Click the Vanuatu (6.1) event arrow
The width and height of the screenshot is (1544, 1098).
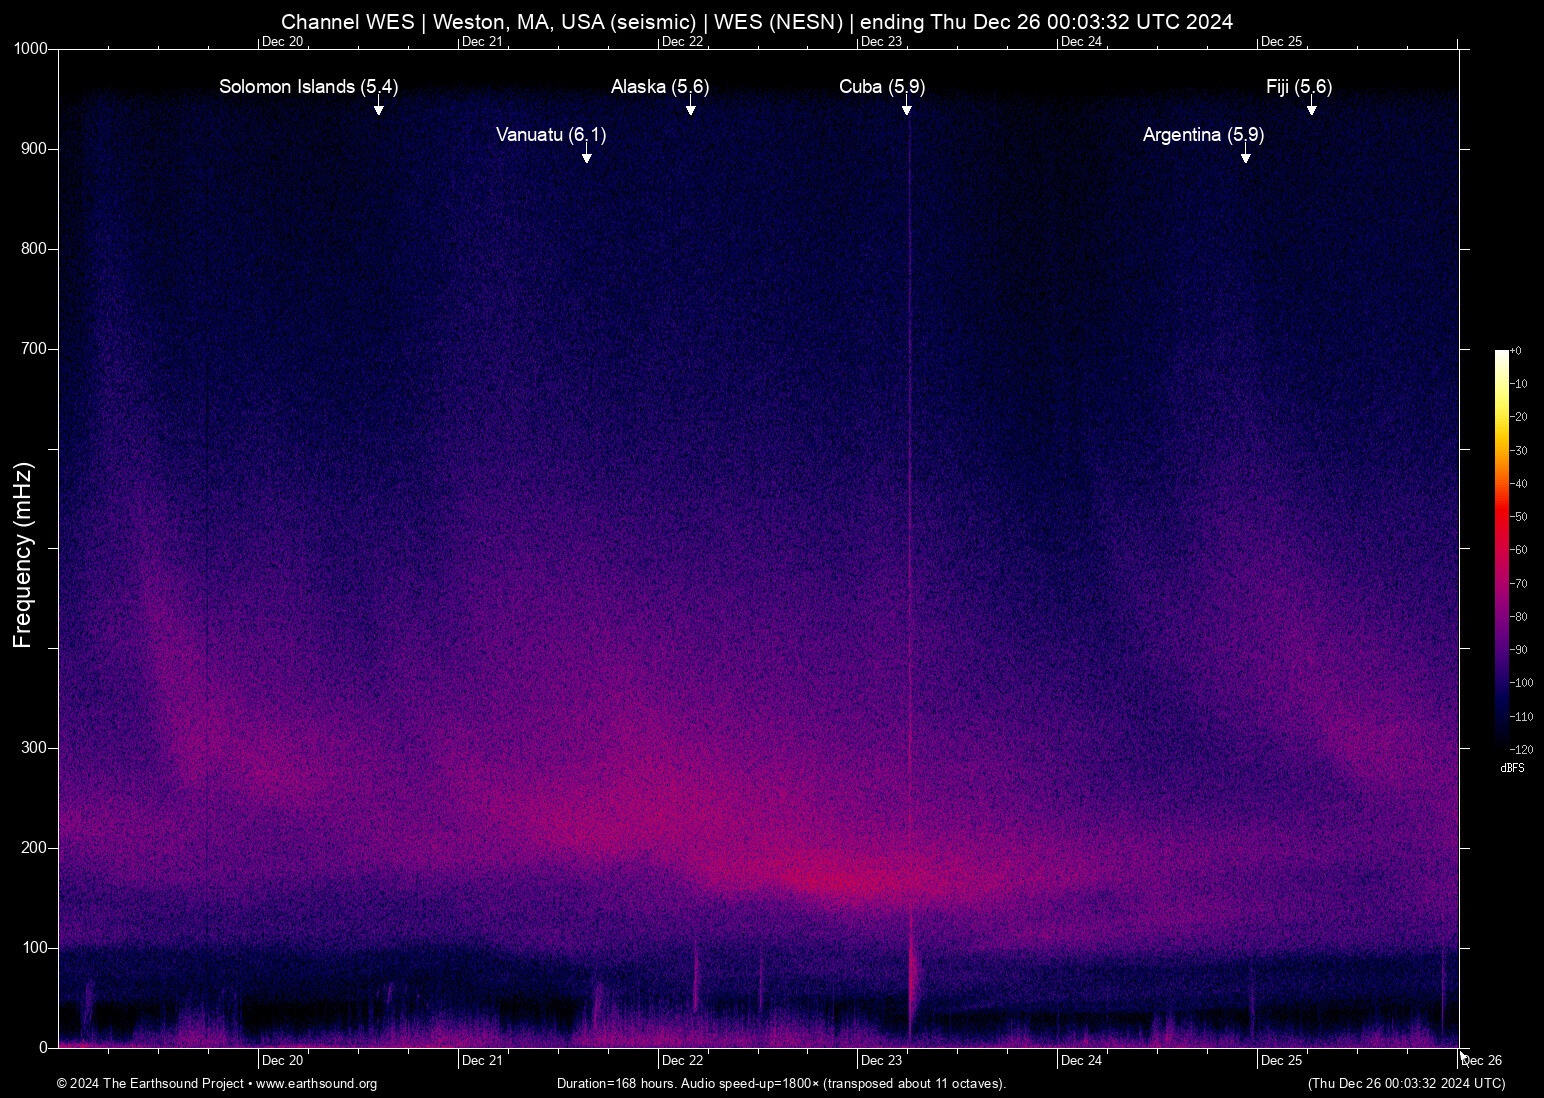[x=586, y=155]
